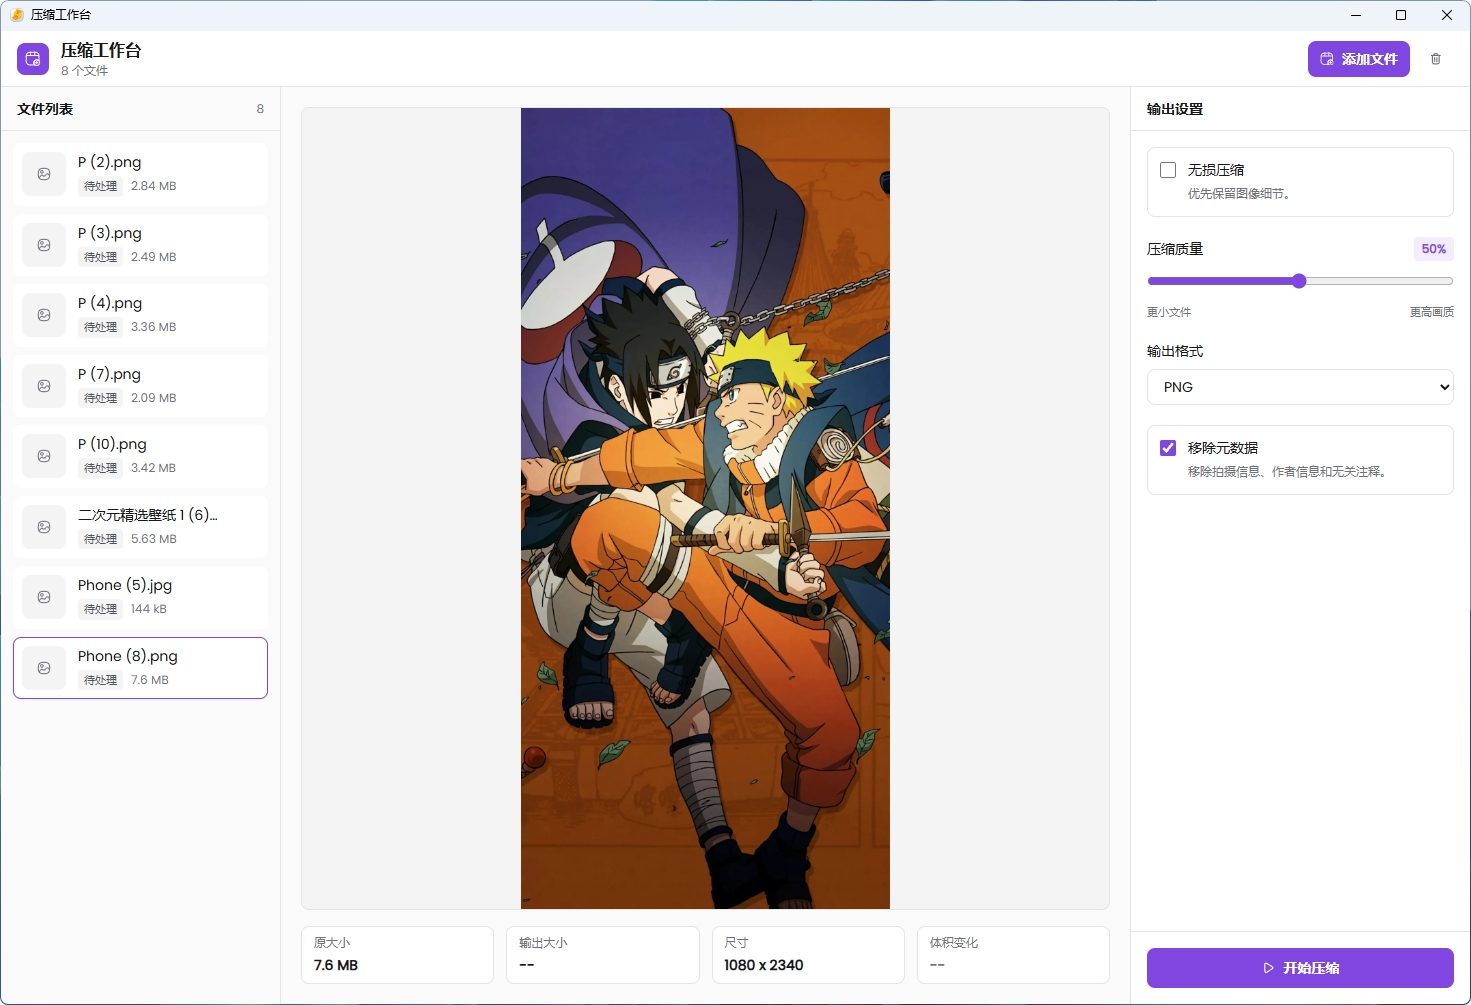Enable the 无损压缩 checkbox
1471x1005 pixels.
pos(1168,170)
